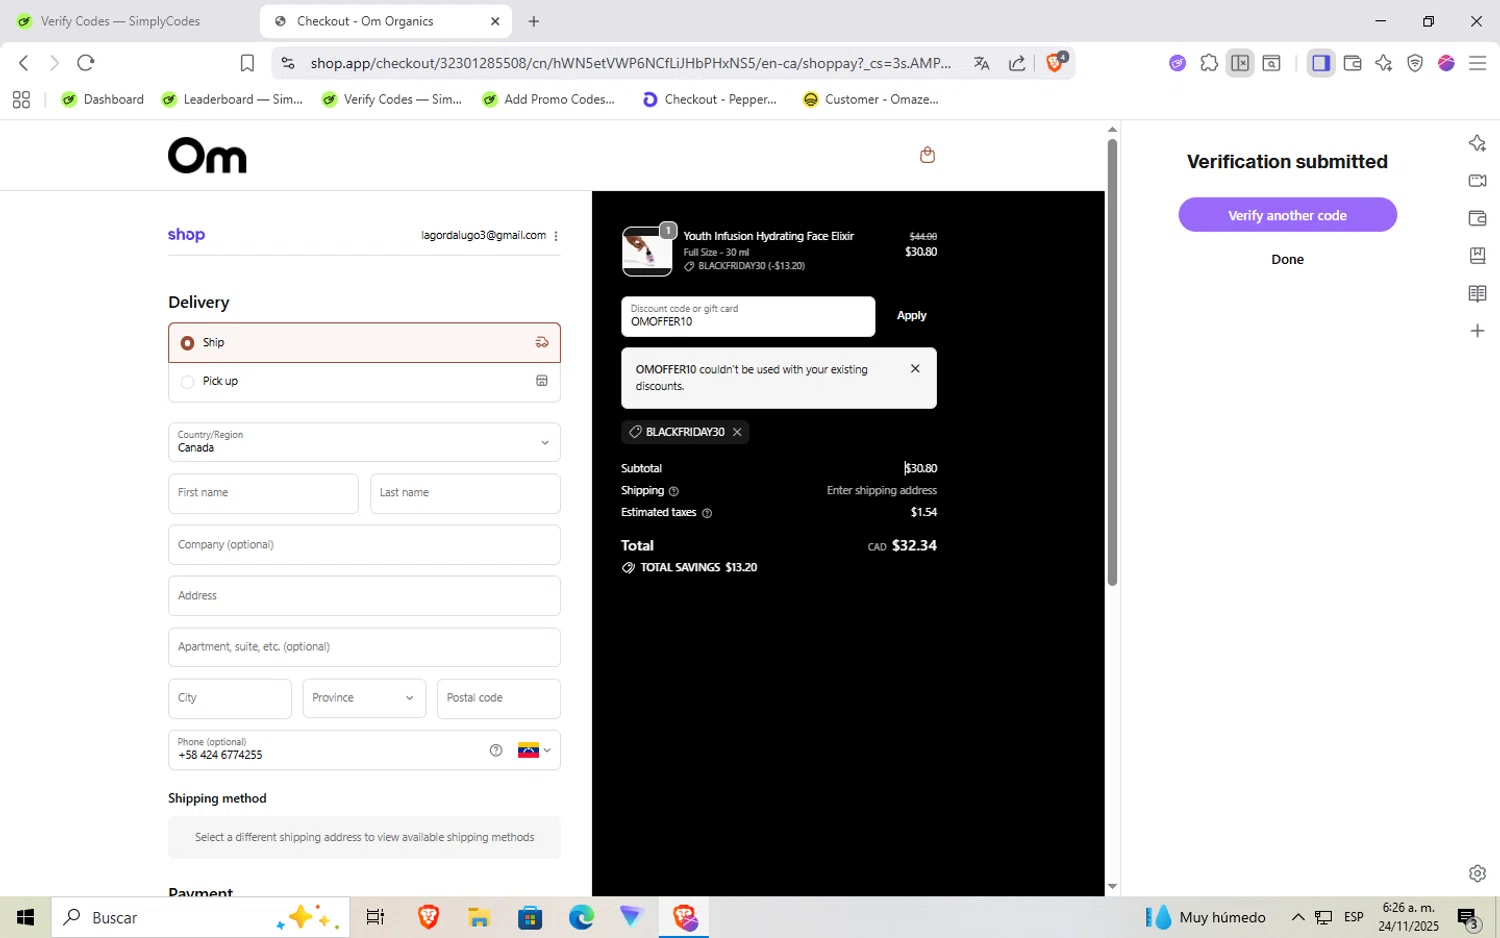Image resolution: width=1500 pixels, height=938 pixels.
Task: Click the Postal code field
Action: pyautogui.click(x=498, y=698)
